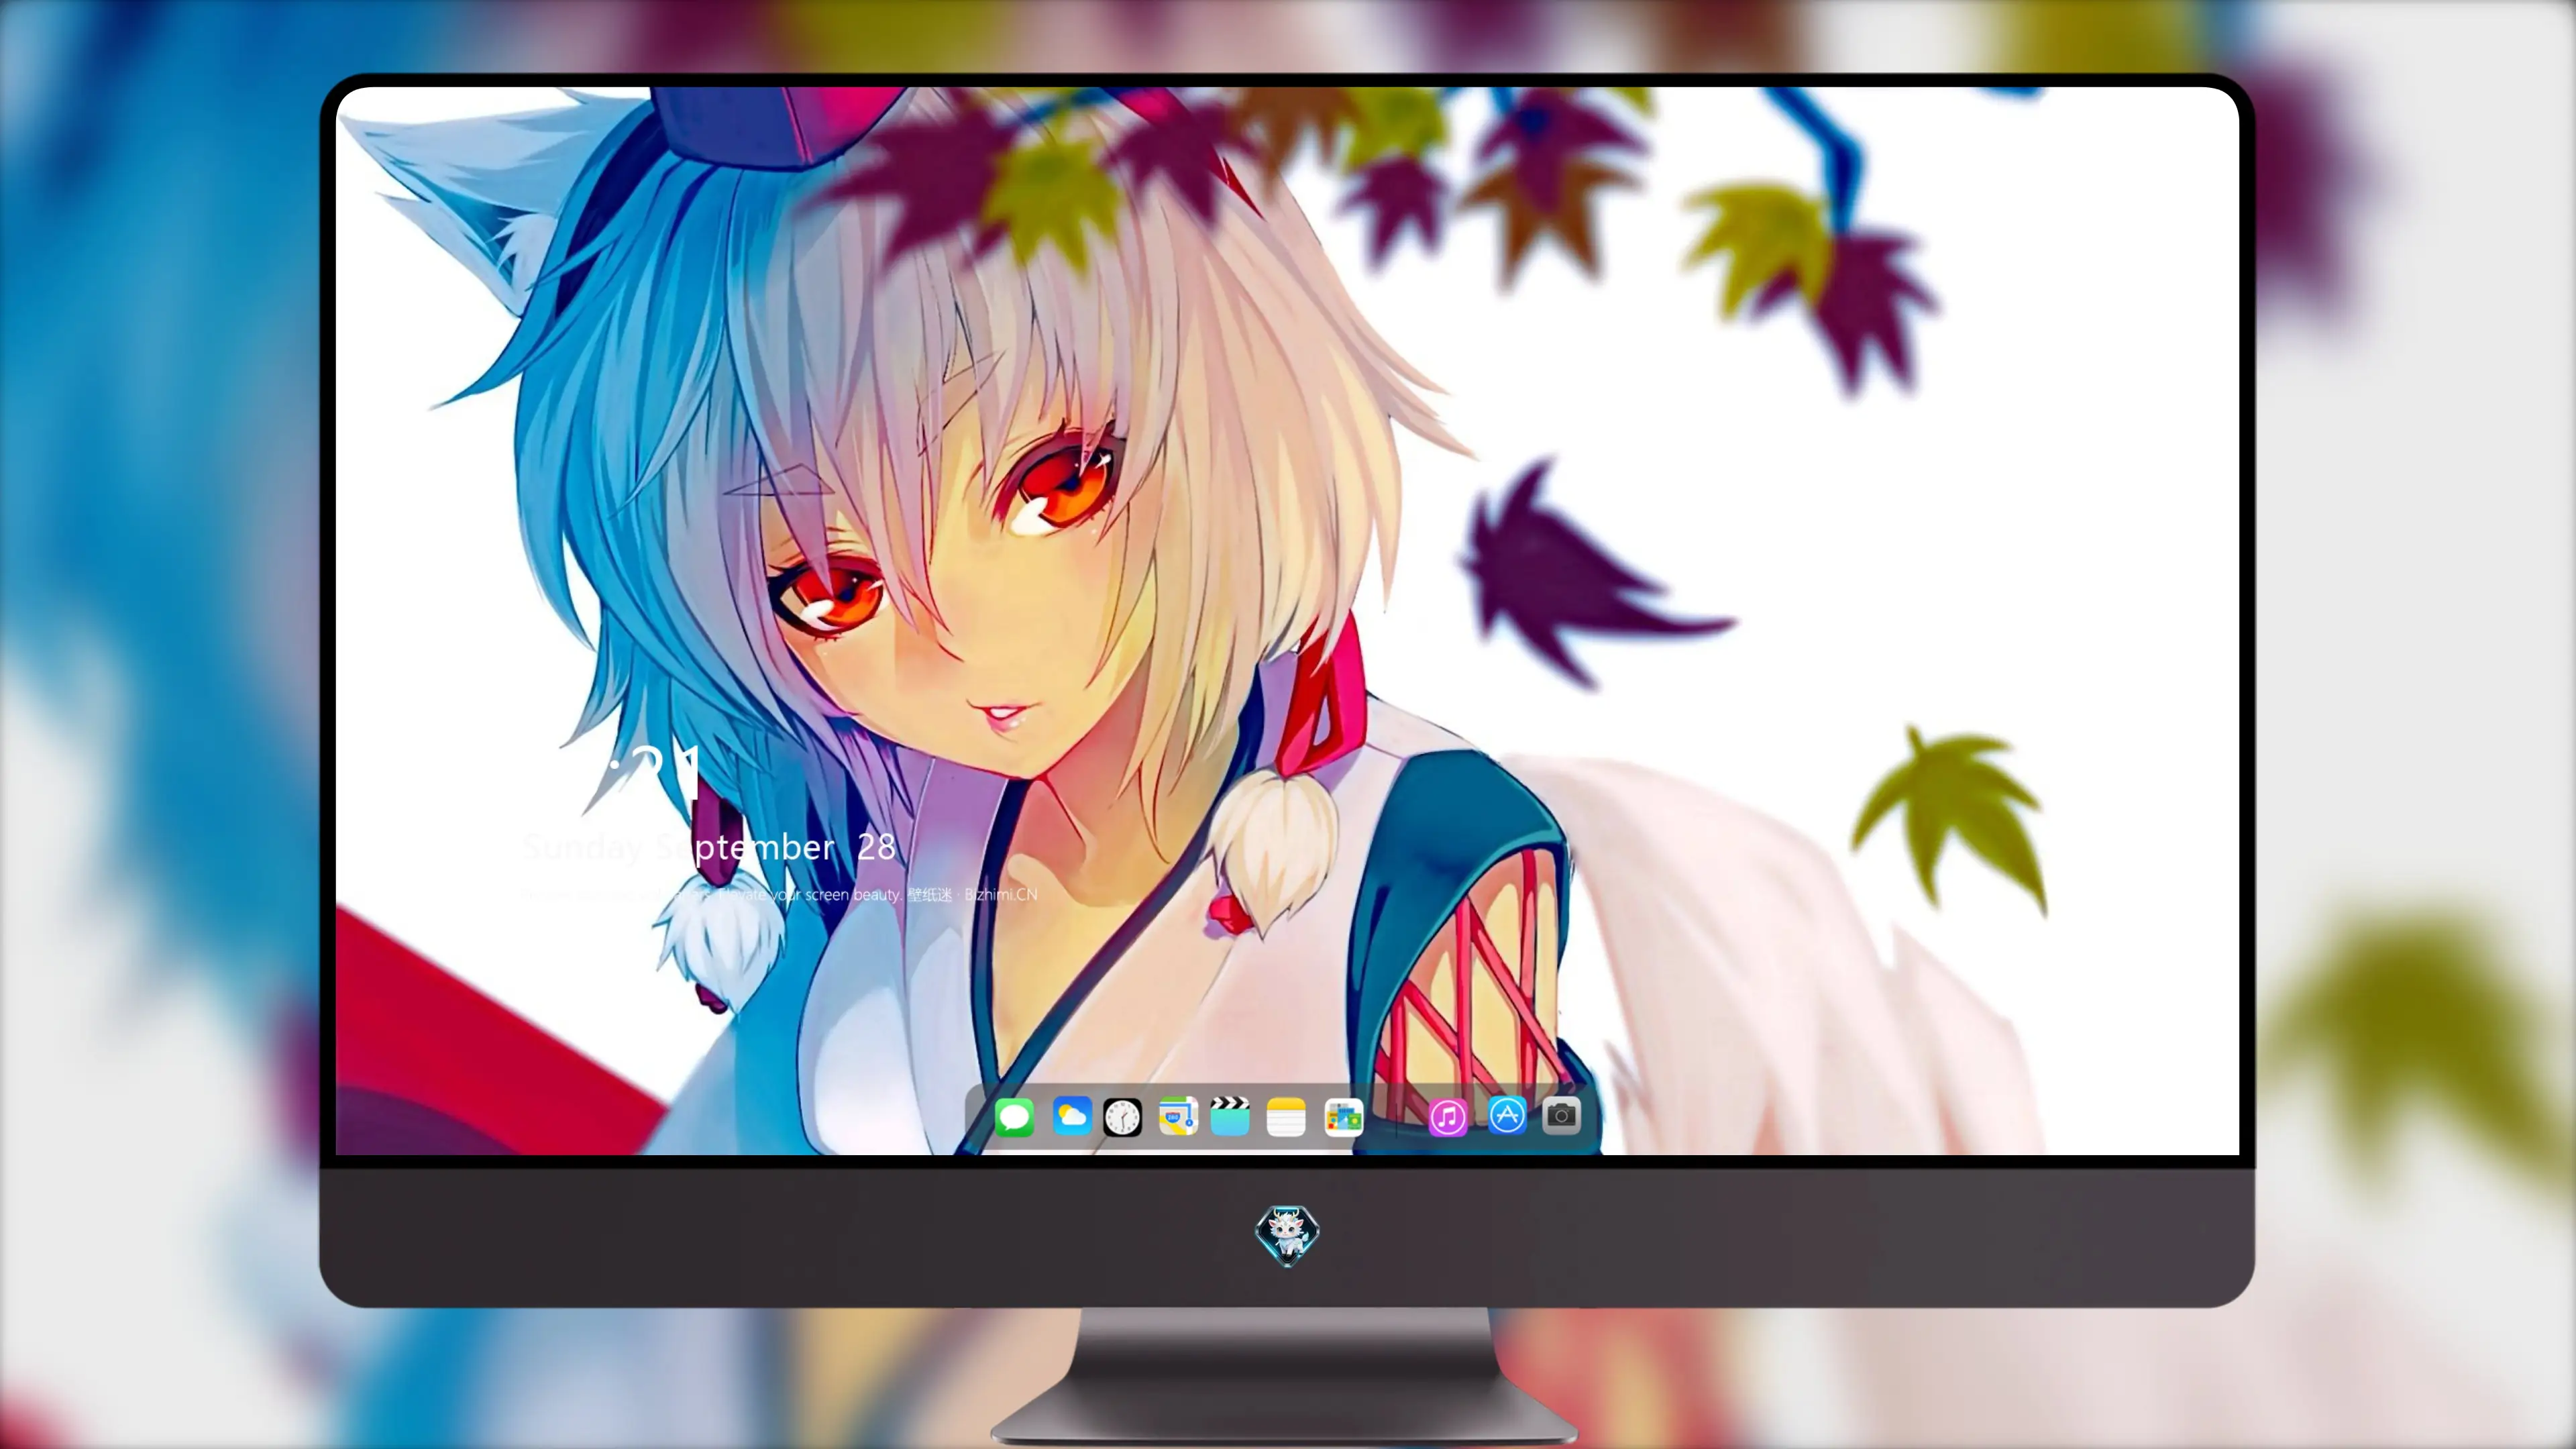2576x1449 pixels.
Task: Launch the Videos clapperboard app in the dock
Action: tap(1230, 1116)
